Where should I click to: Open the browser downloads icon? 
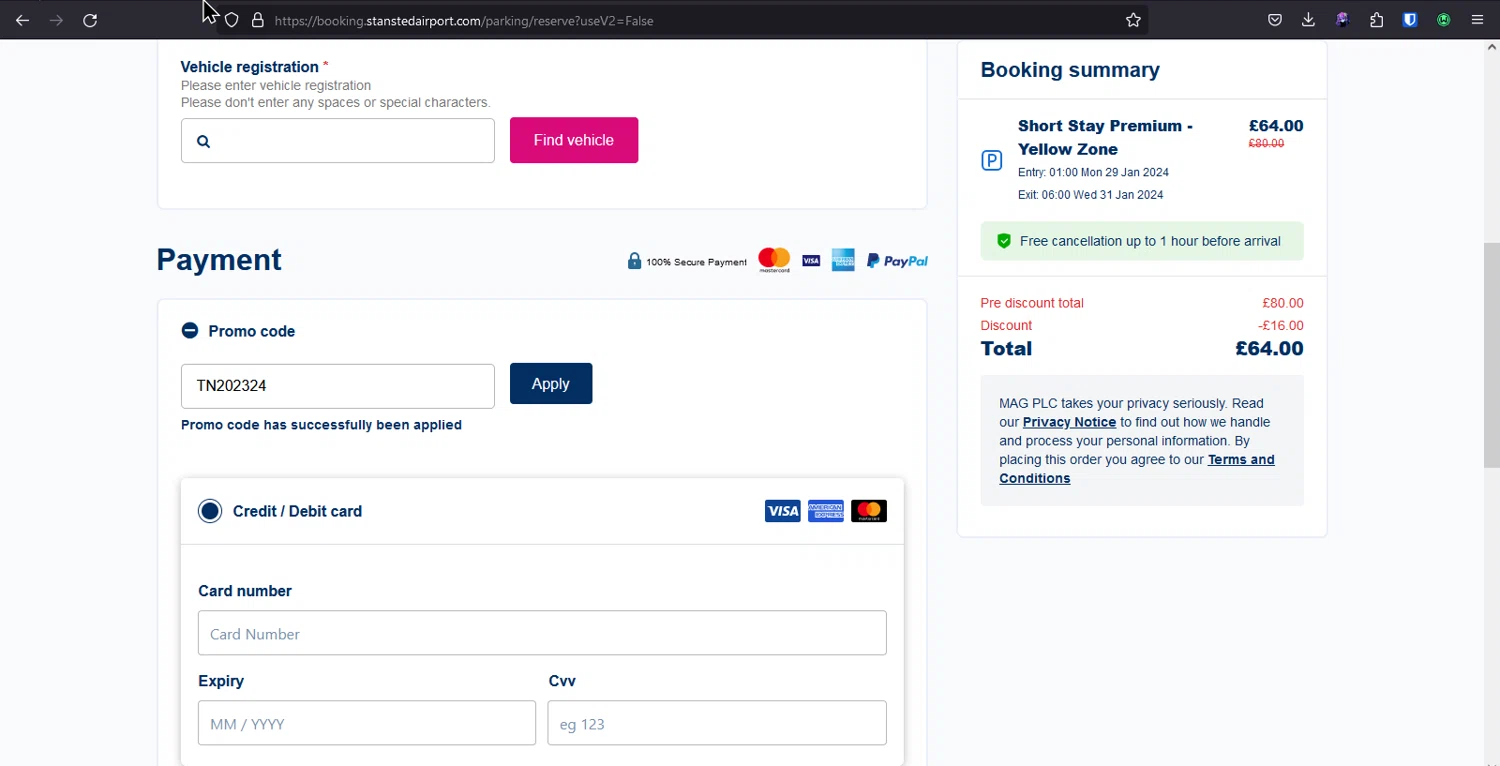[x=1308, y=20]
